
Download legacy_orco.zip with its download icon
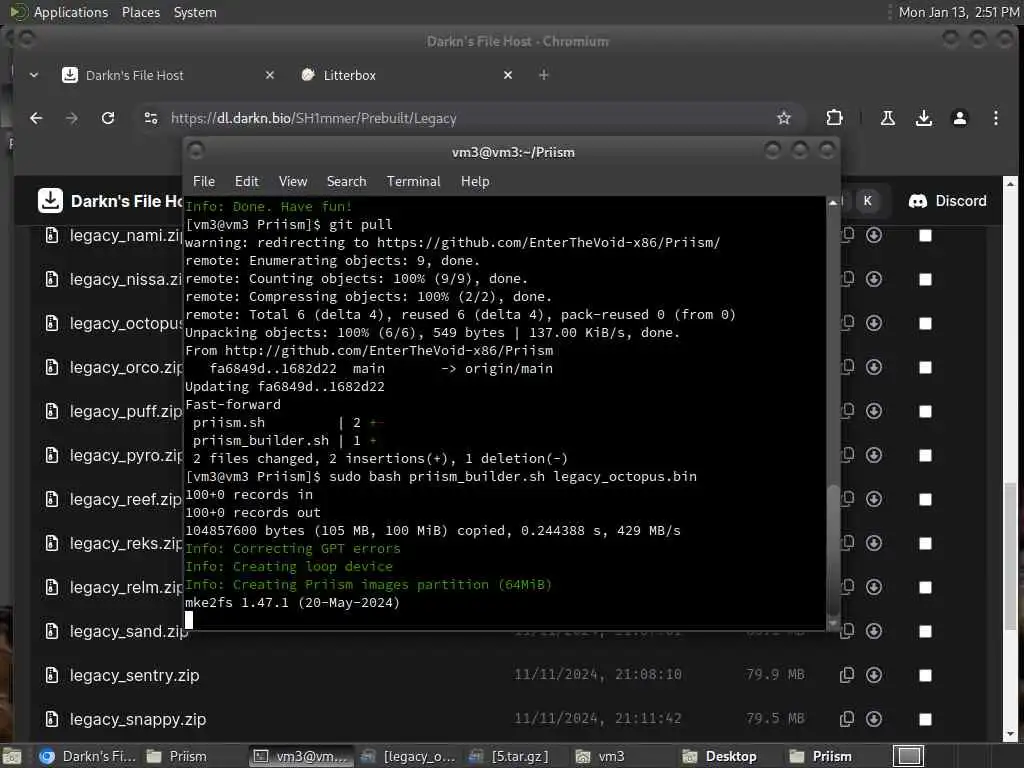[874, 367]
